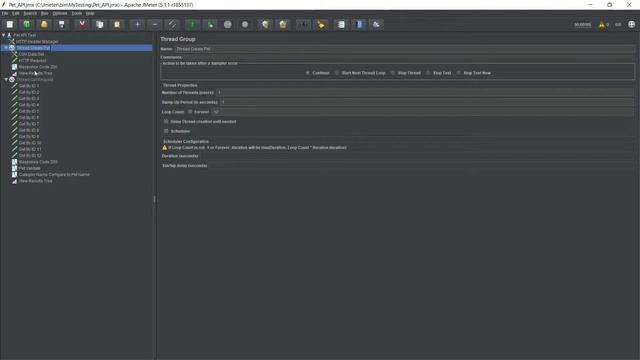Collapse the Pet API Test root node
Image resolution: width=640 pixels, height=360 pixels.
[x=4, y=35]
